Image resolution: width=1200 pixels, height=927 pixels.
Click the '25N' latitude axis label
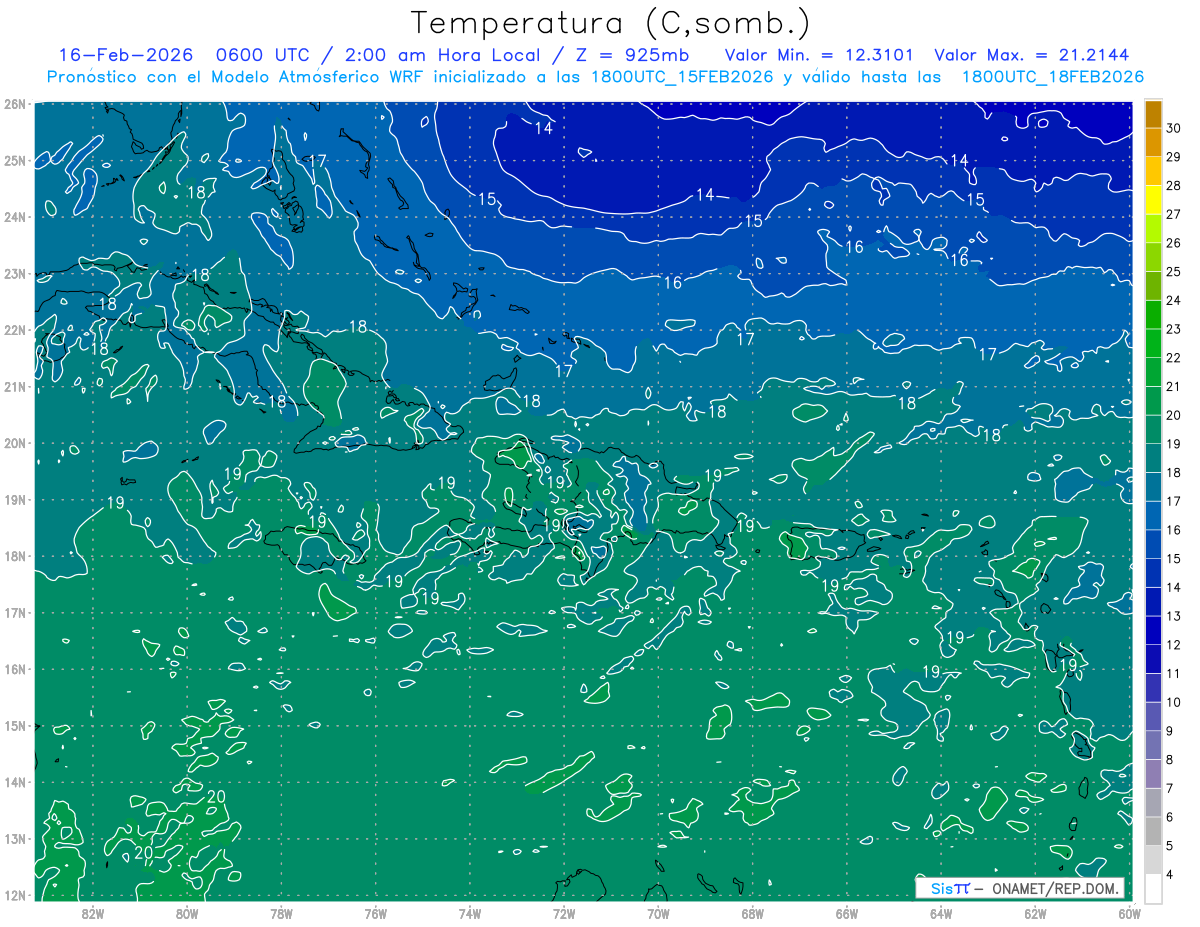[14, 160]
